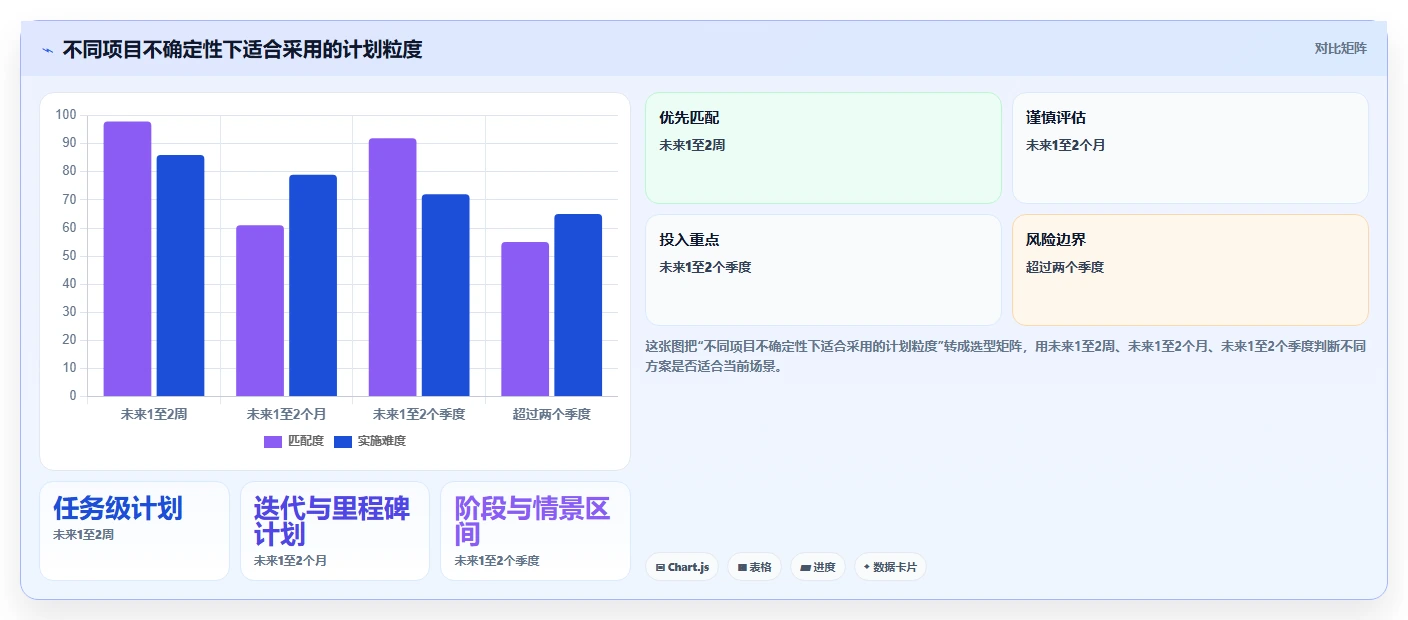Open the 谨慎评估 card

tap(1190, 148)
